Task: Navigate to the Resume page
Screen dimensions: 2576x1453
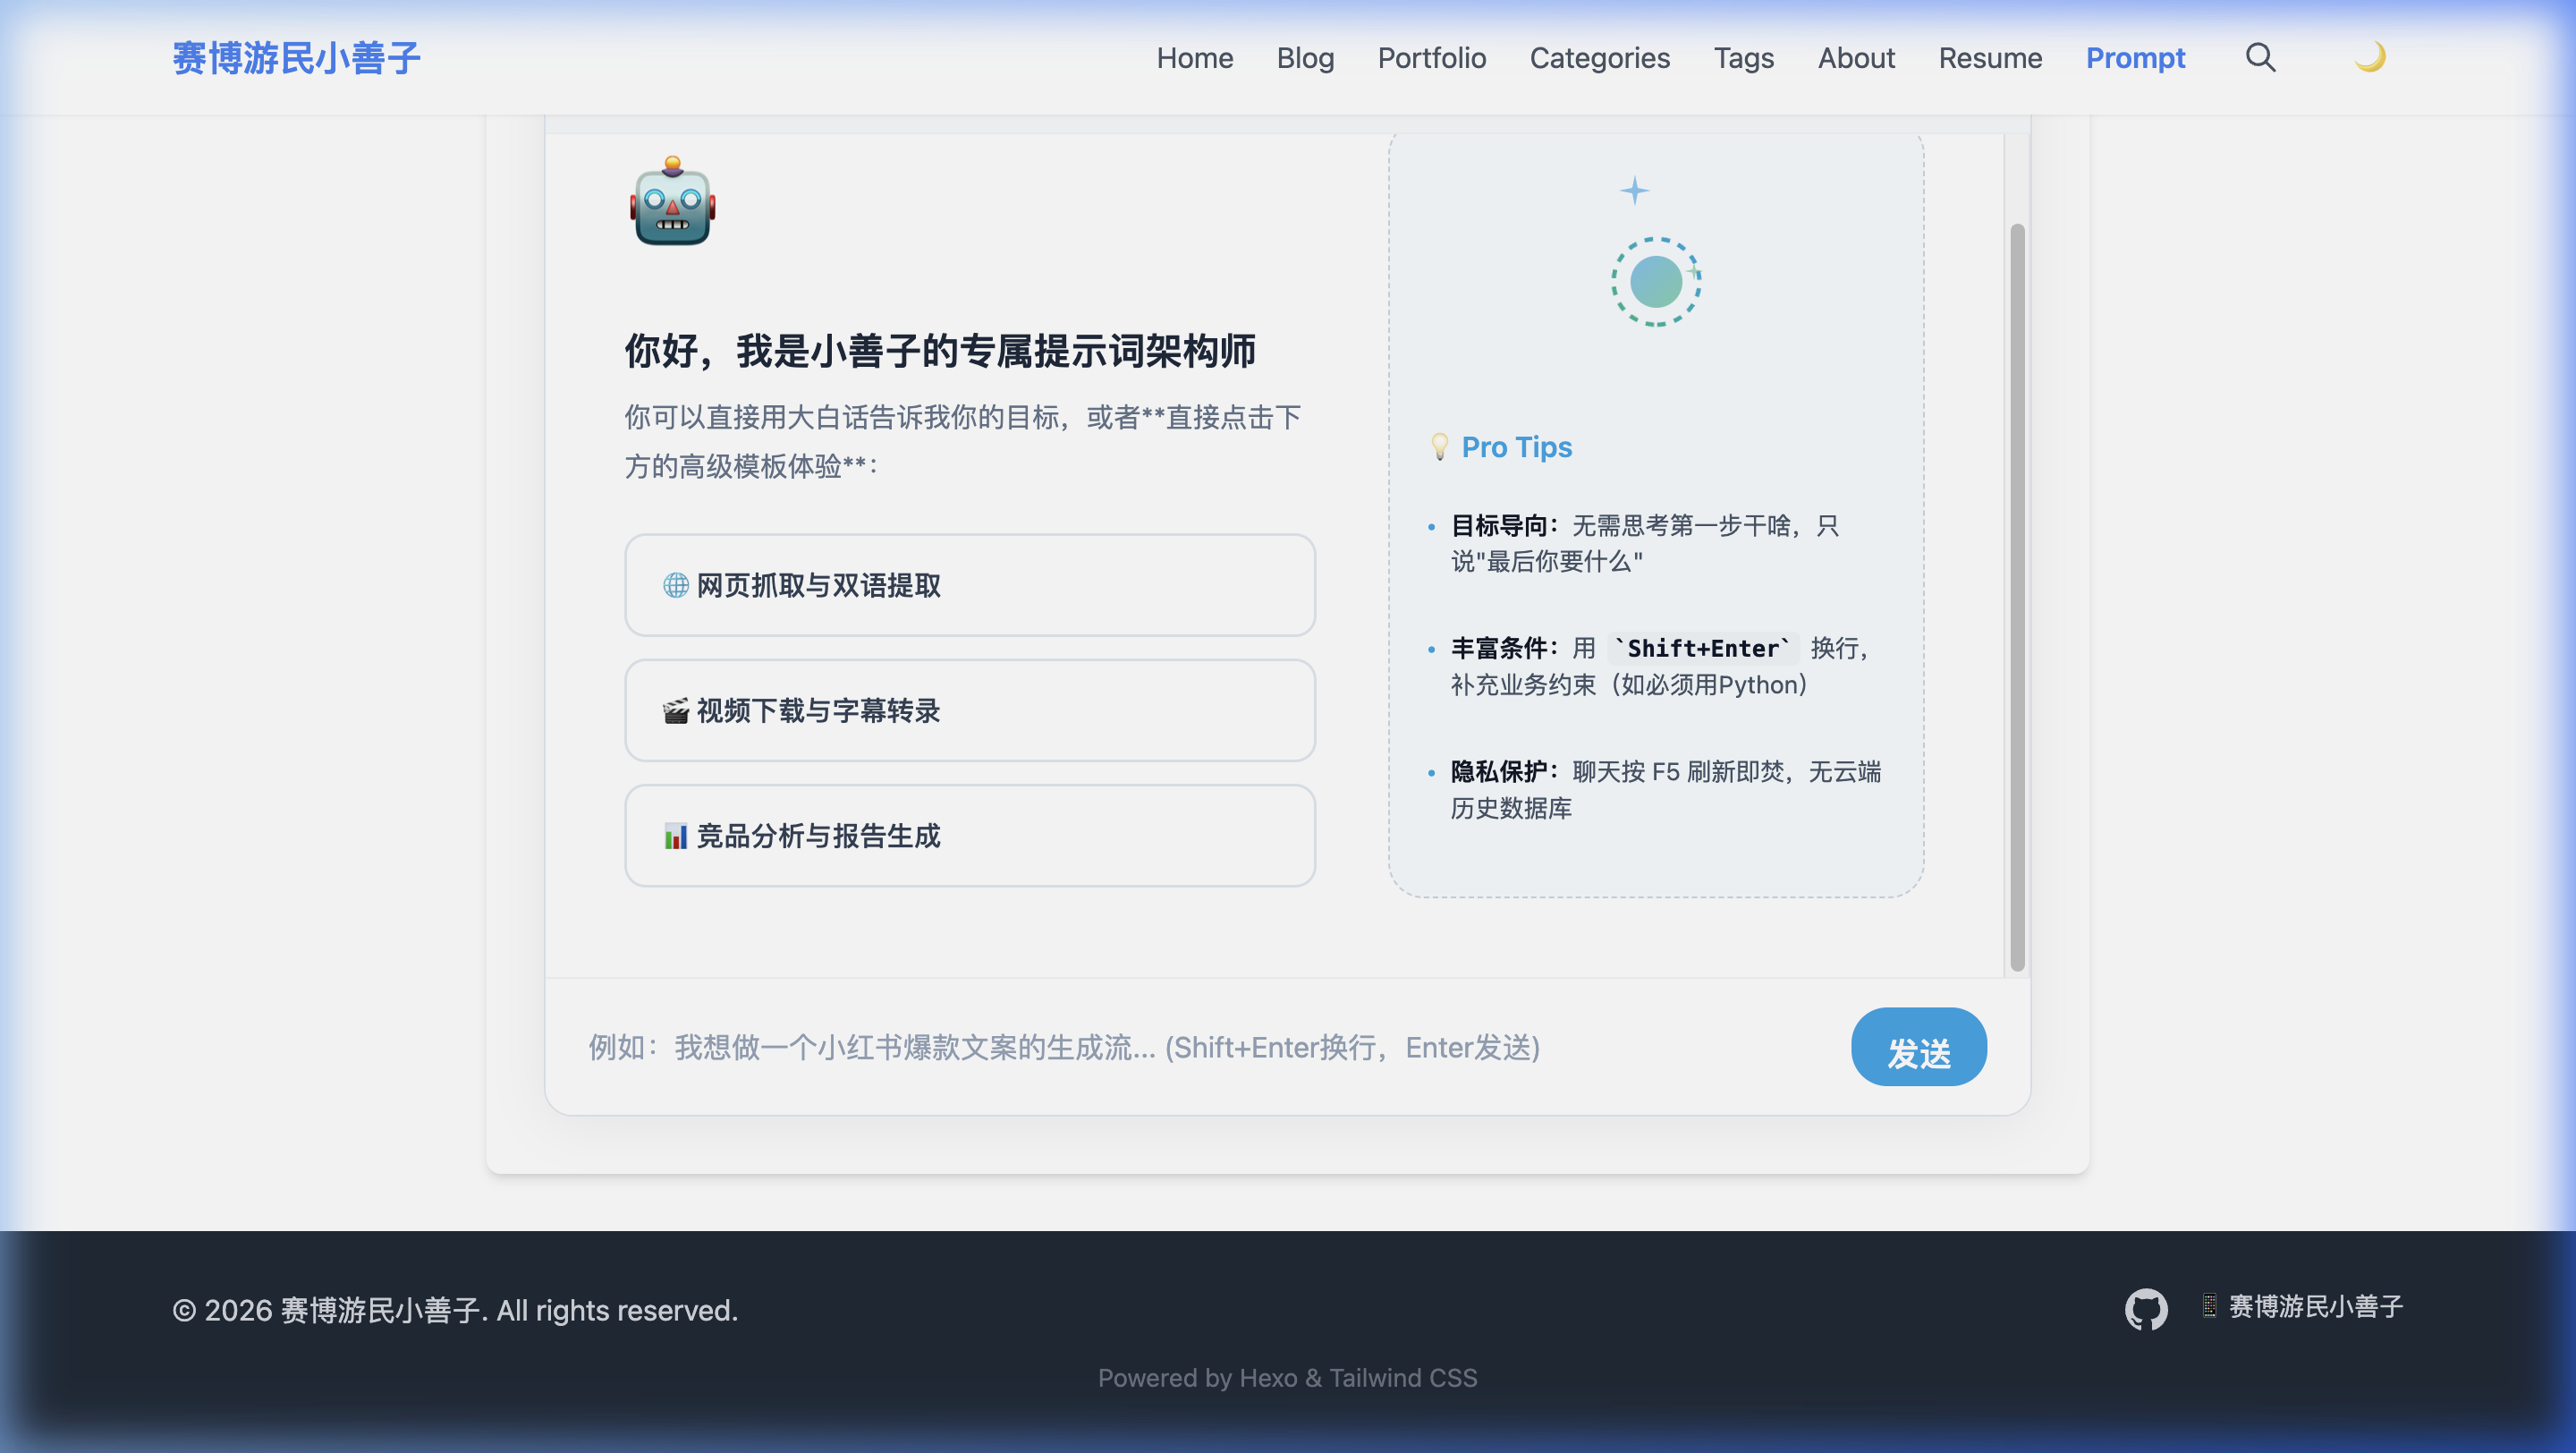Action: point(1990,58)
